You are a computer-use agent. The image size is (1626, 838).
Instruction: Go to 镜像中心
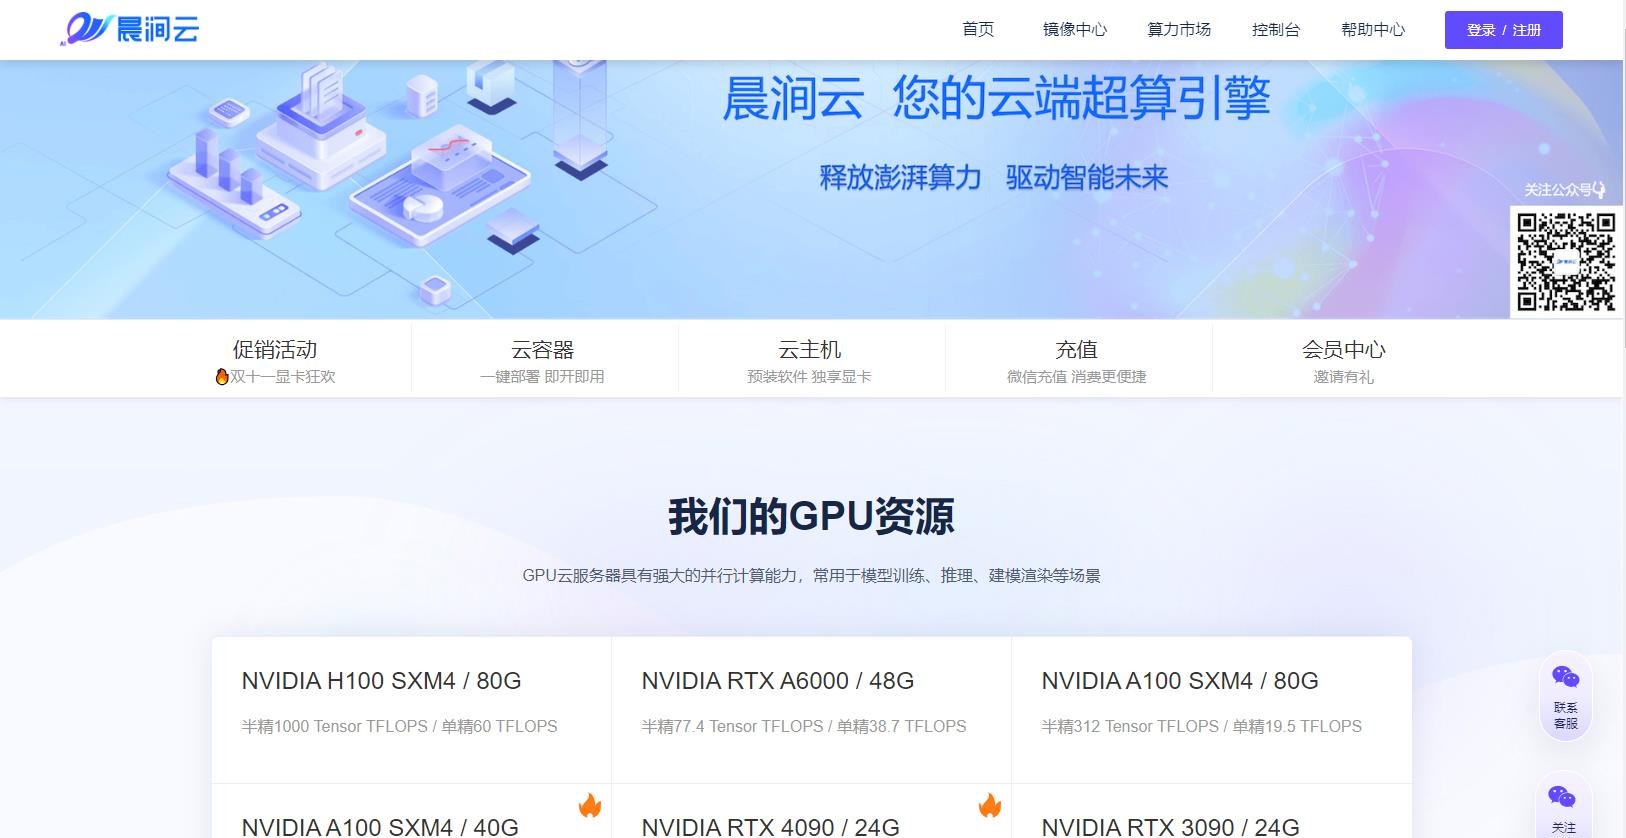coord(1075,30)
